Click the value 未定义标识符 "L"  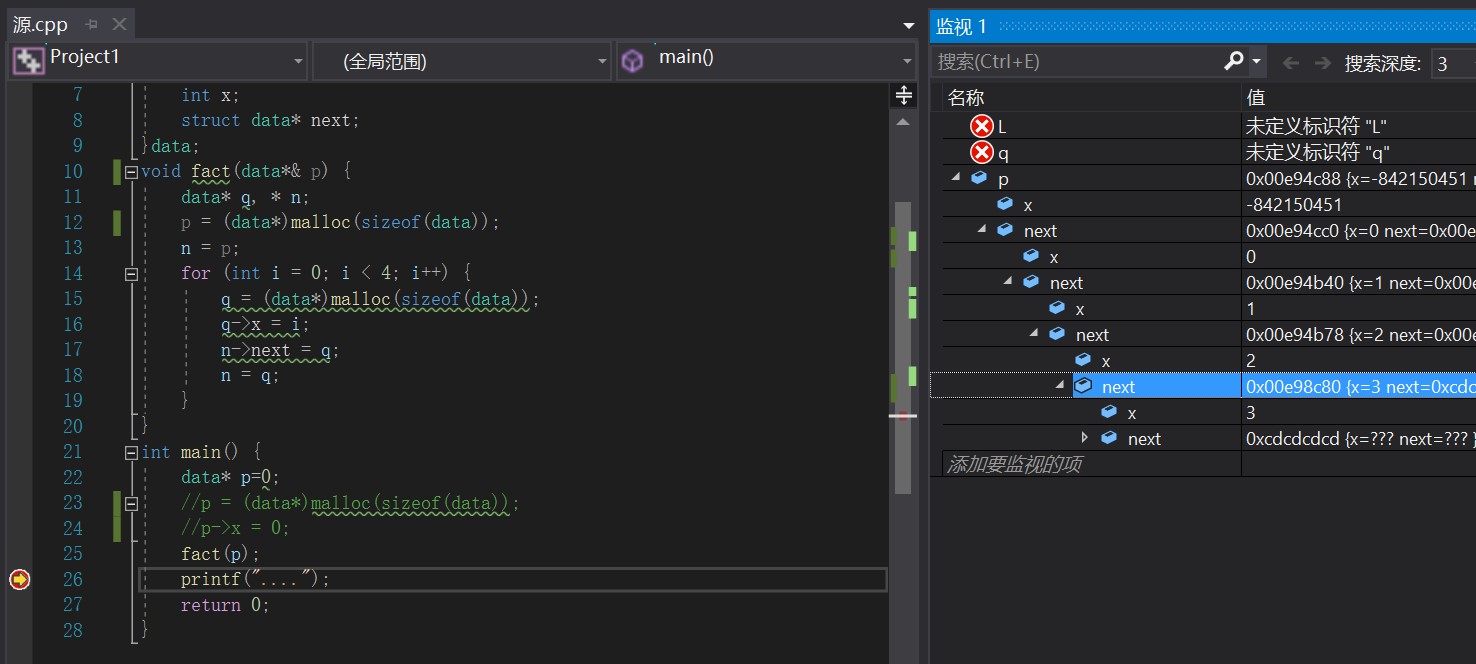tap(1316, 126)
